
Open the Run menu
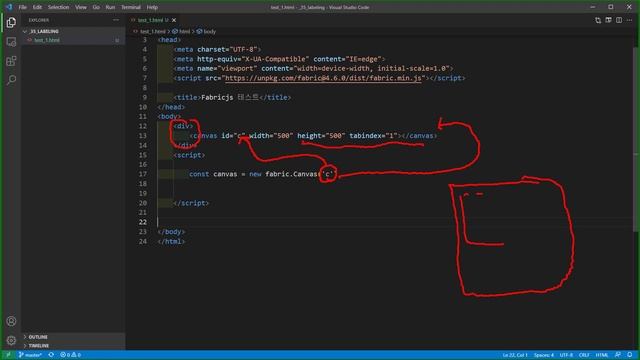point(110,7)
